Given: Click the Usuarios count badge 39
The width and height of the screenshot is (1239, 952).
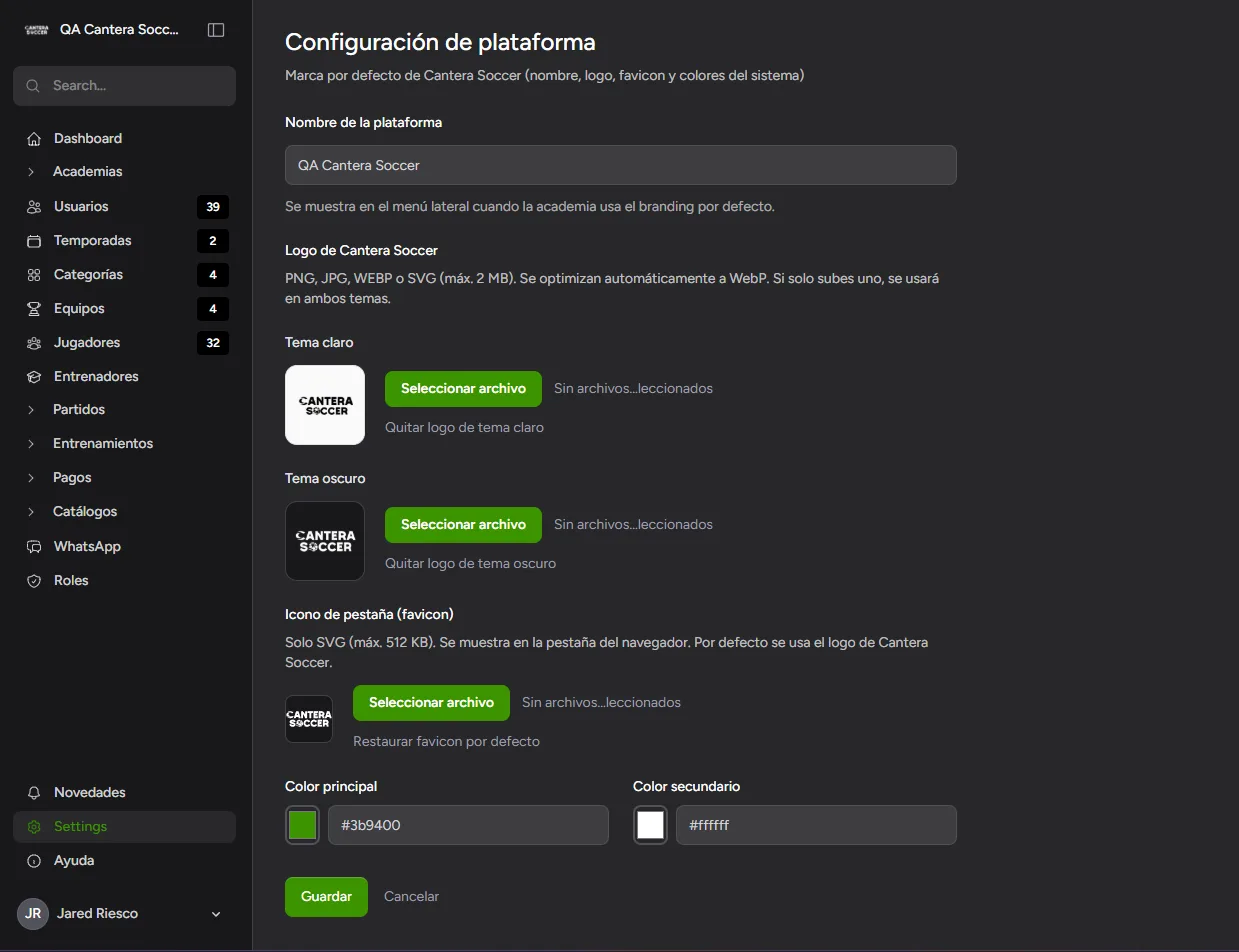Looking at the screenshot, I should coord(213,207).
